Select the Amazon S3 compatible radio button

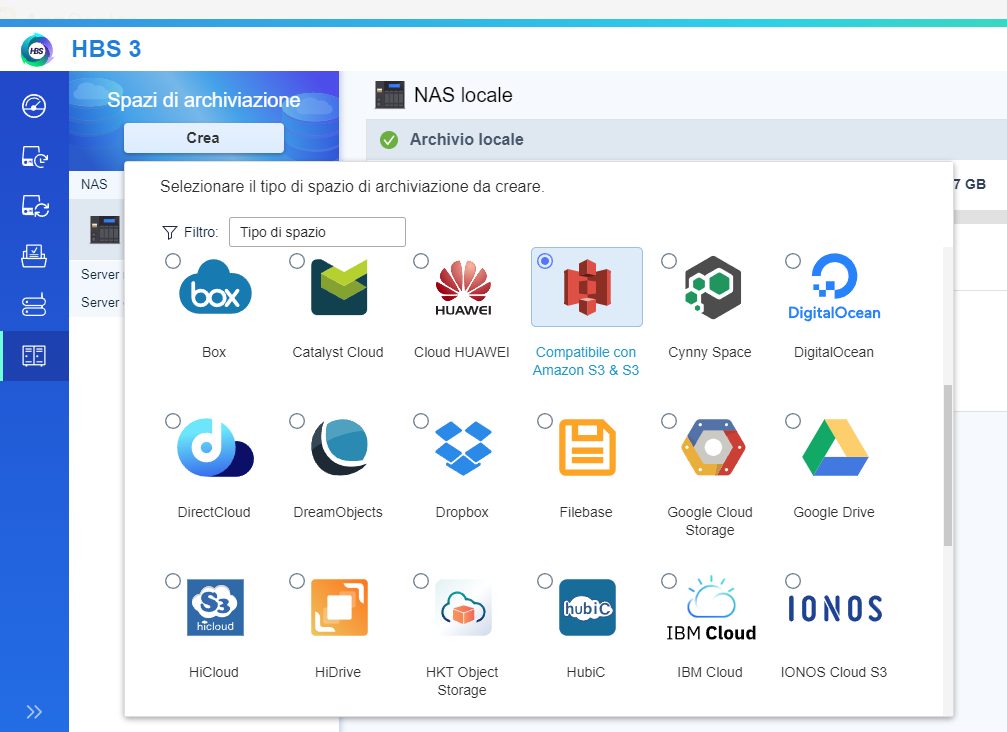pos(545,261)
